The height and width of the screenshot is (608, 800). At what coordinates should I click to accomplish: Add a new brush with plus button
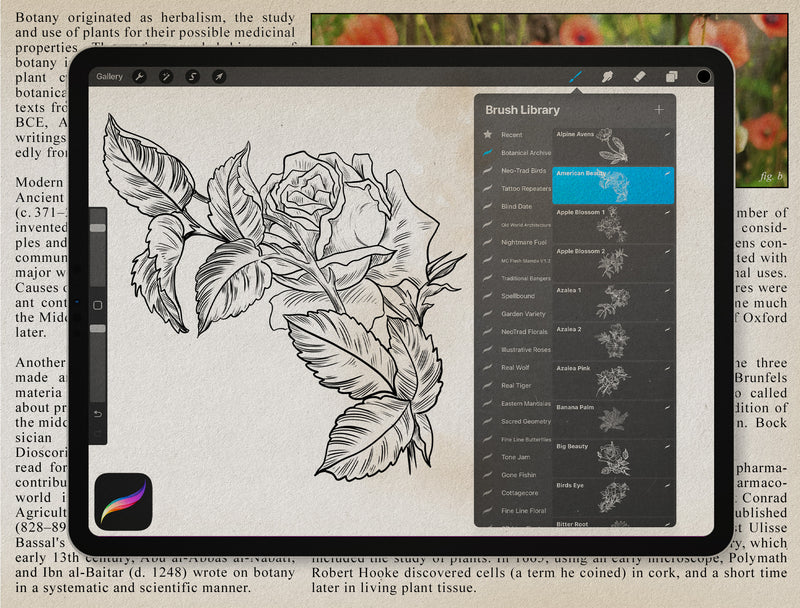pos(658,109)
